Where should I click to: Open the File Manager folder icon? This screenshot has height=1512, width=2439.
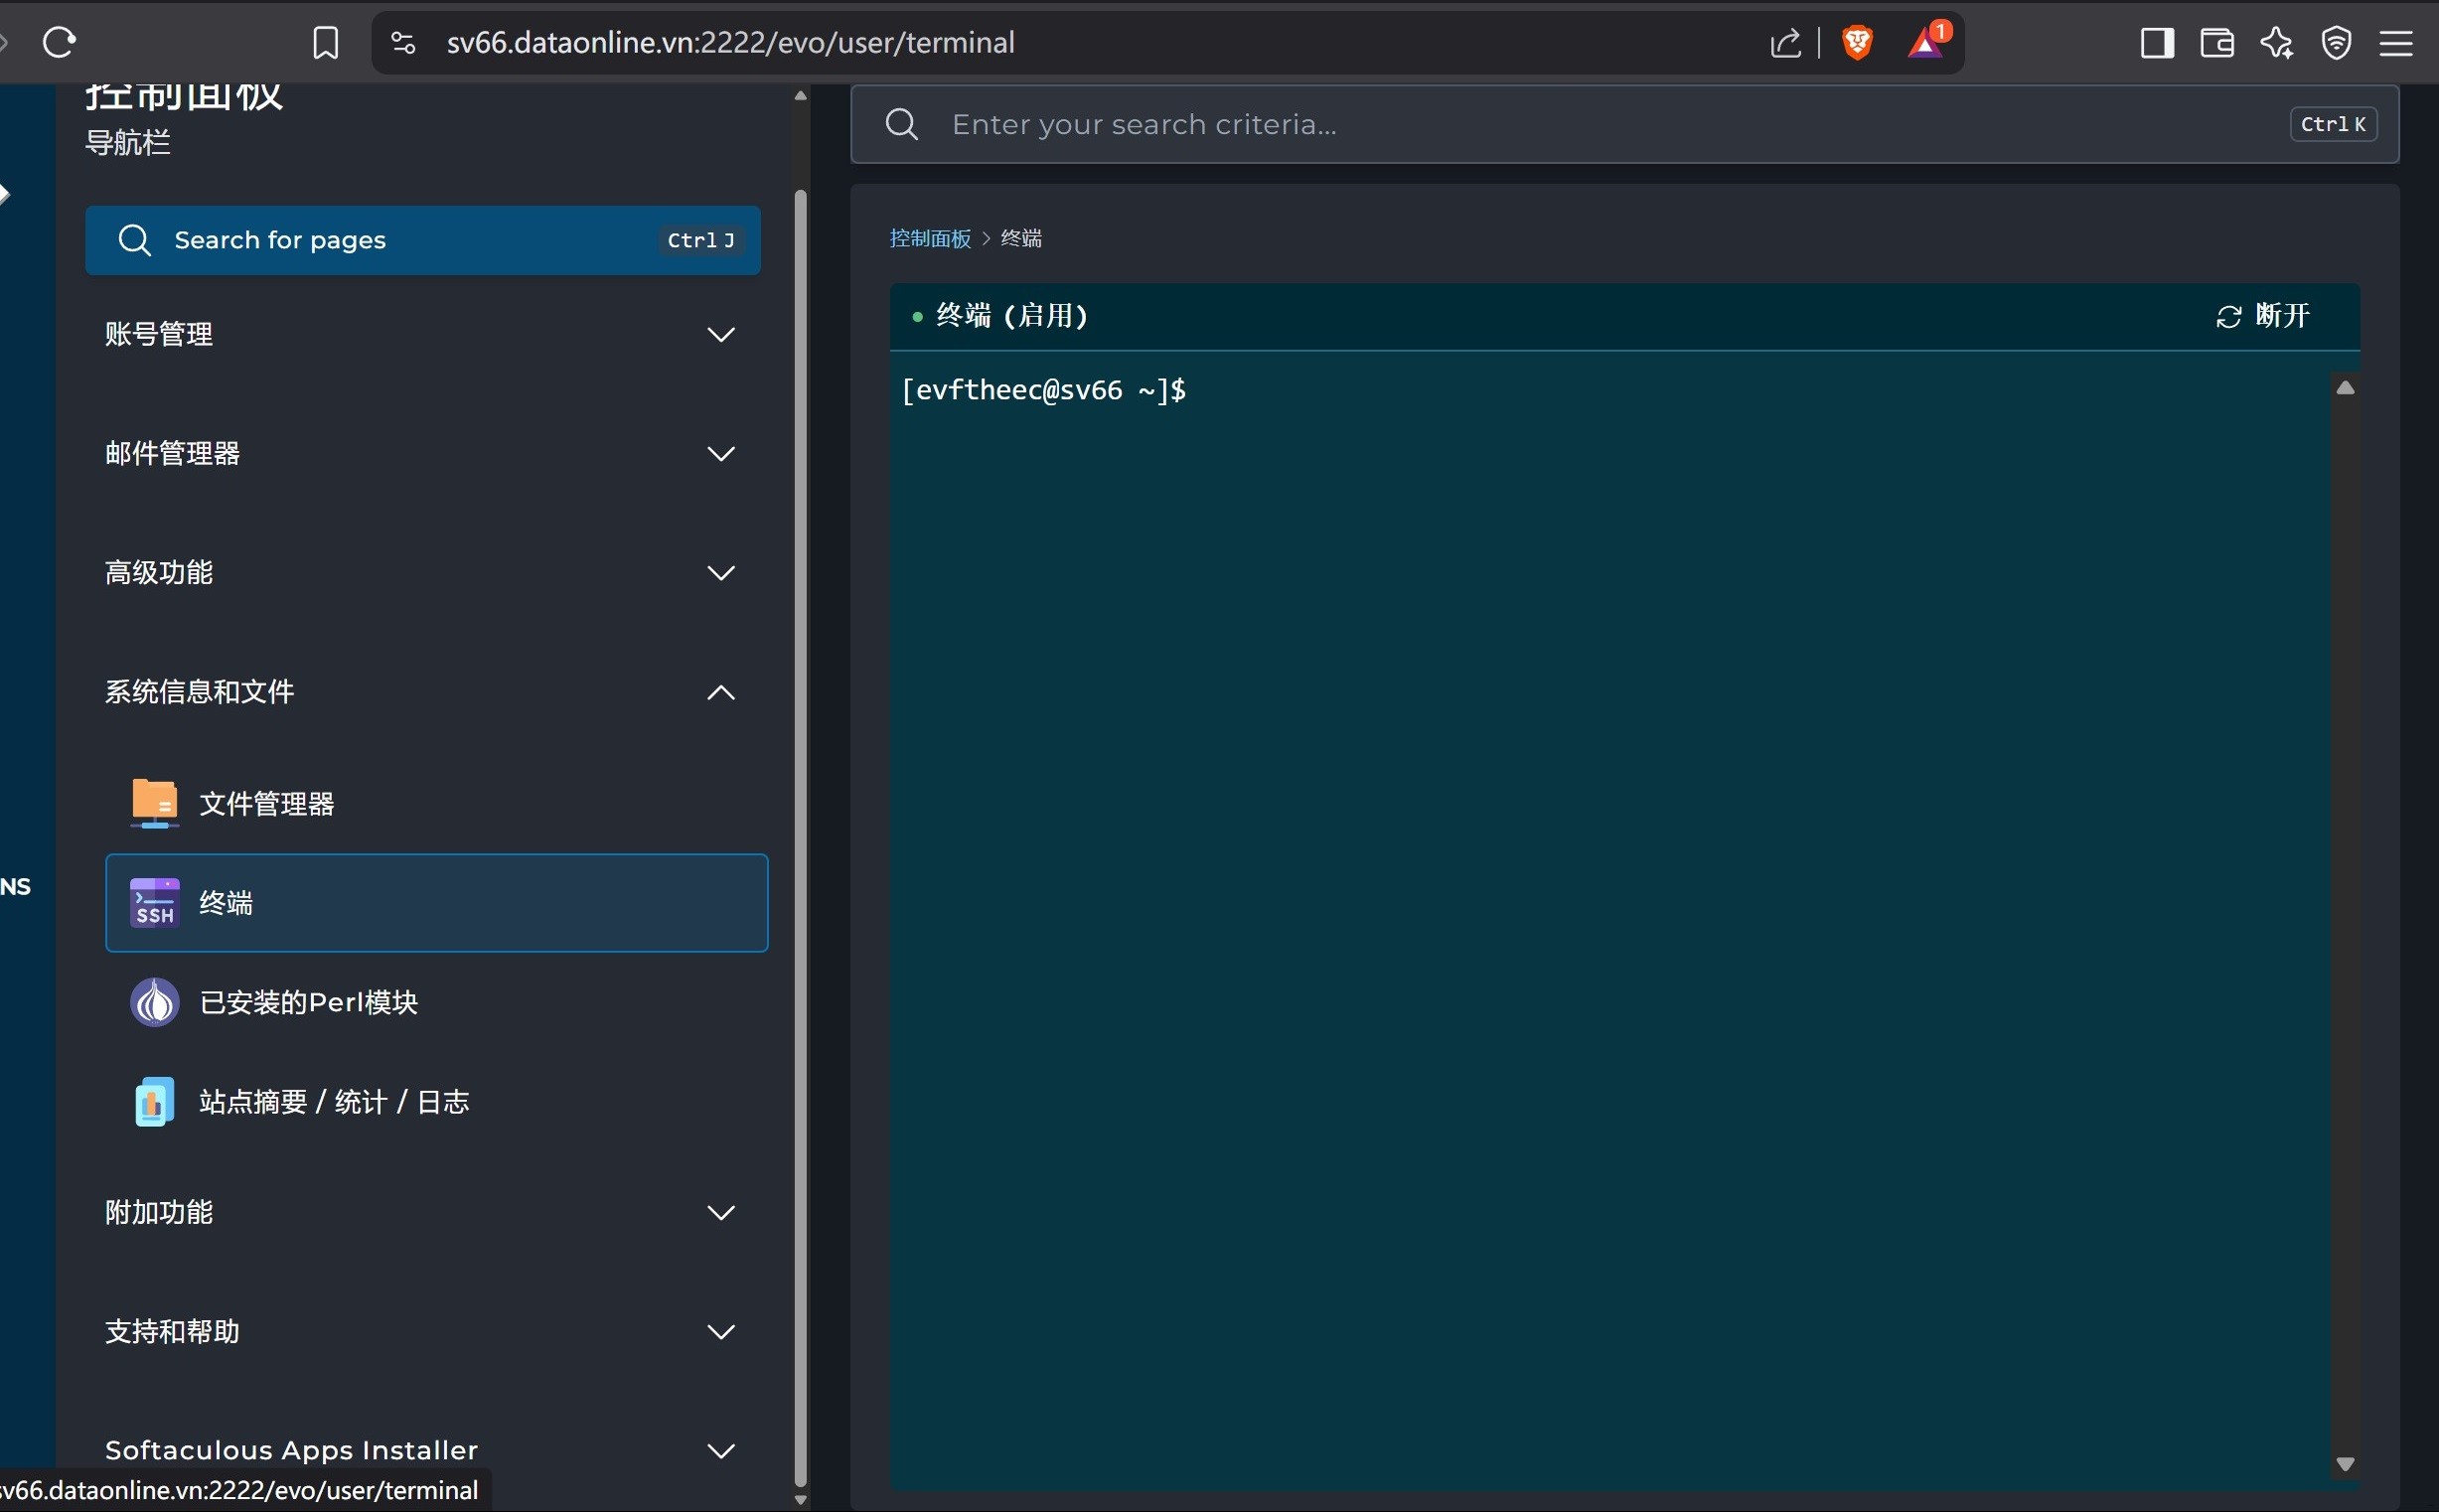tap(154, 803)
